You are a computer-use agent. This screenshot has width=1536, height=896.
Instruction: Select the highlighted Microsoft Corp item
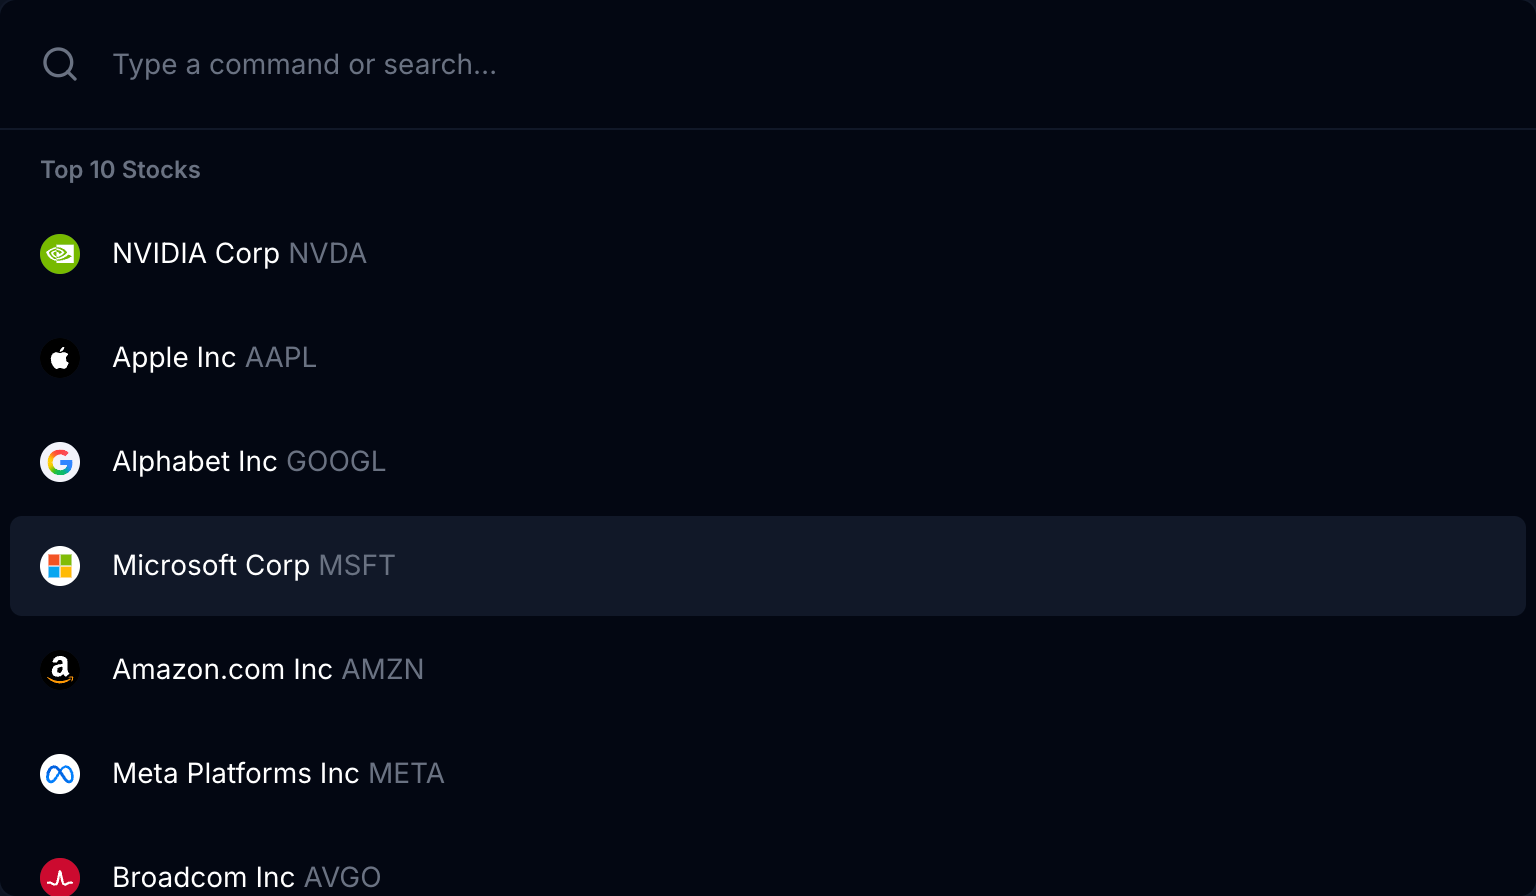point(211,566)
